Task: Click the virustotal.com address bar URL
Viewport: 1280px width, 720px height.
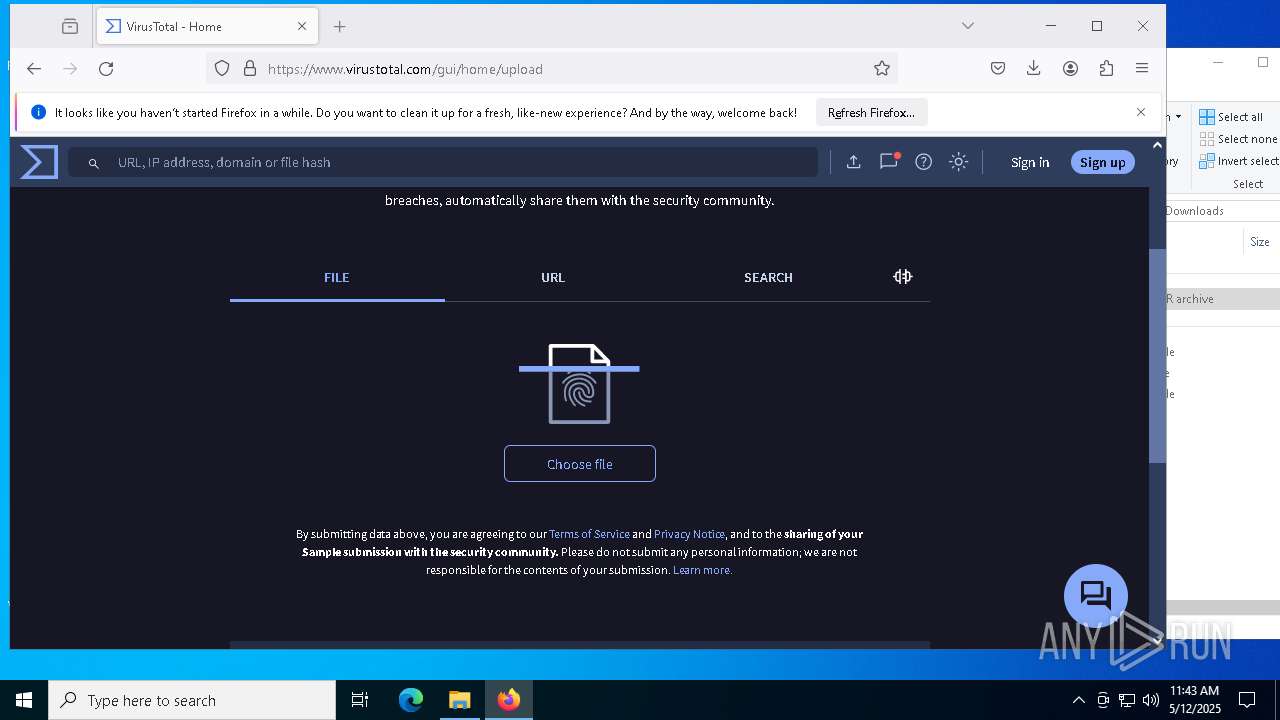Action: (x=405, y=69)
